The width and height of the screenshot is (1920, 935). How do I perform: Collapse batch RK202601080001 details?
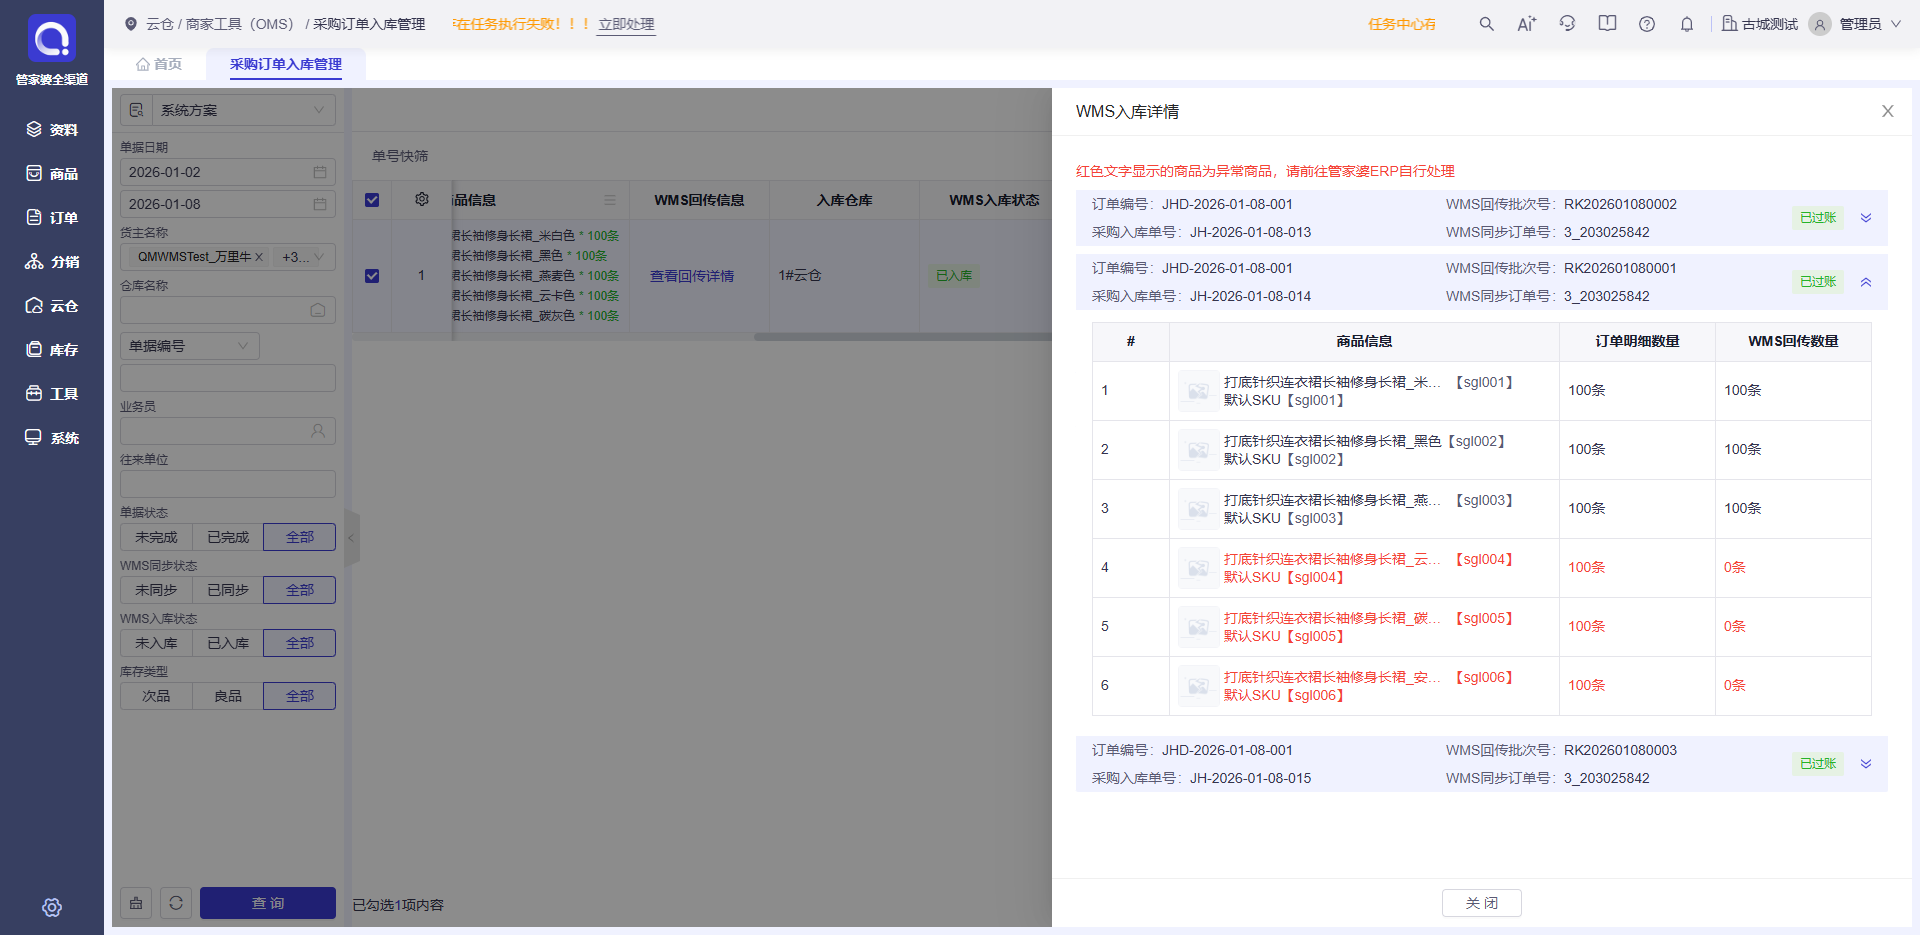[1866, 282]
